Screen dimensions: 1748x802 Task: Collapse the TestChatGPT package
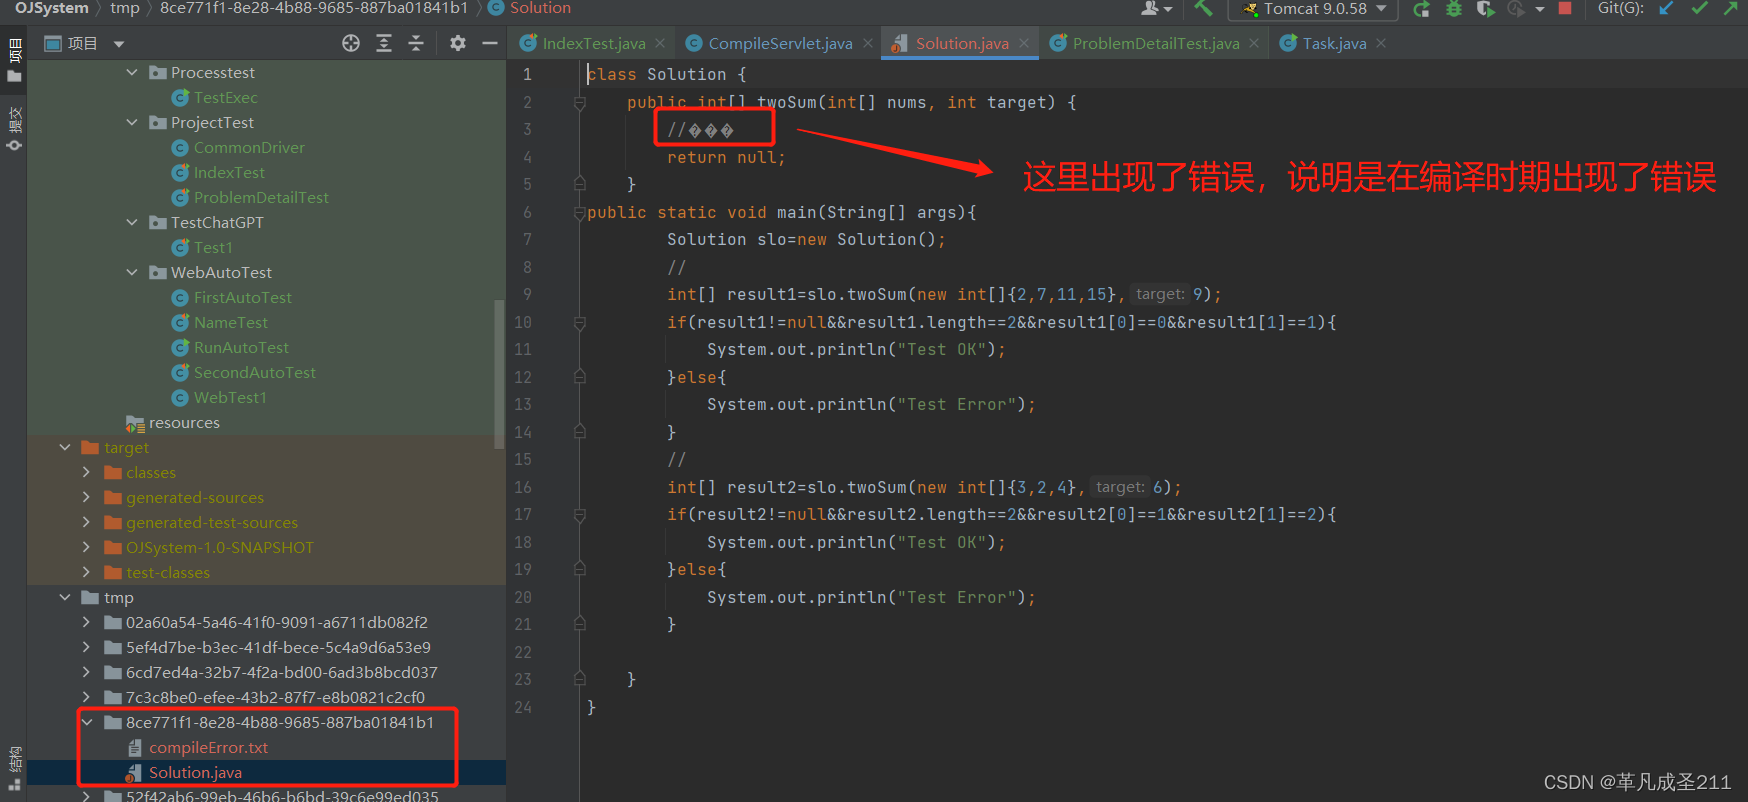132,222
